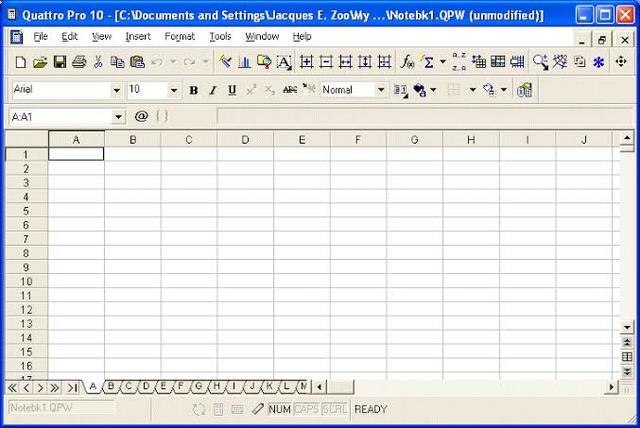Switch to sheet tab C
Viewport: 640px width, 428px height.
[129, 386]
